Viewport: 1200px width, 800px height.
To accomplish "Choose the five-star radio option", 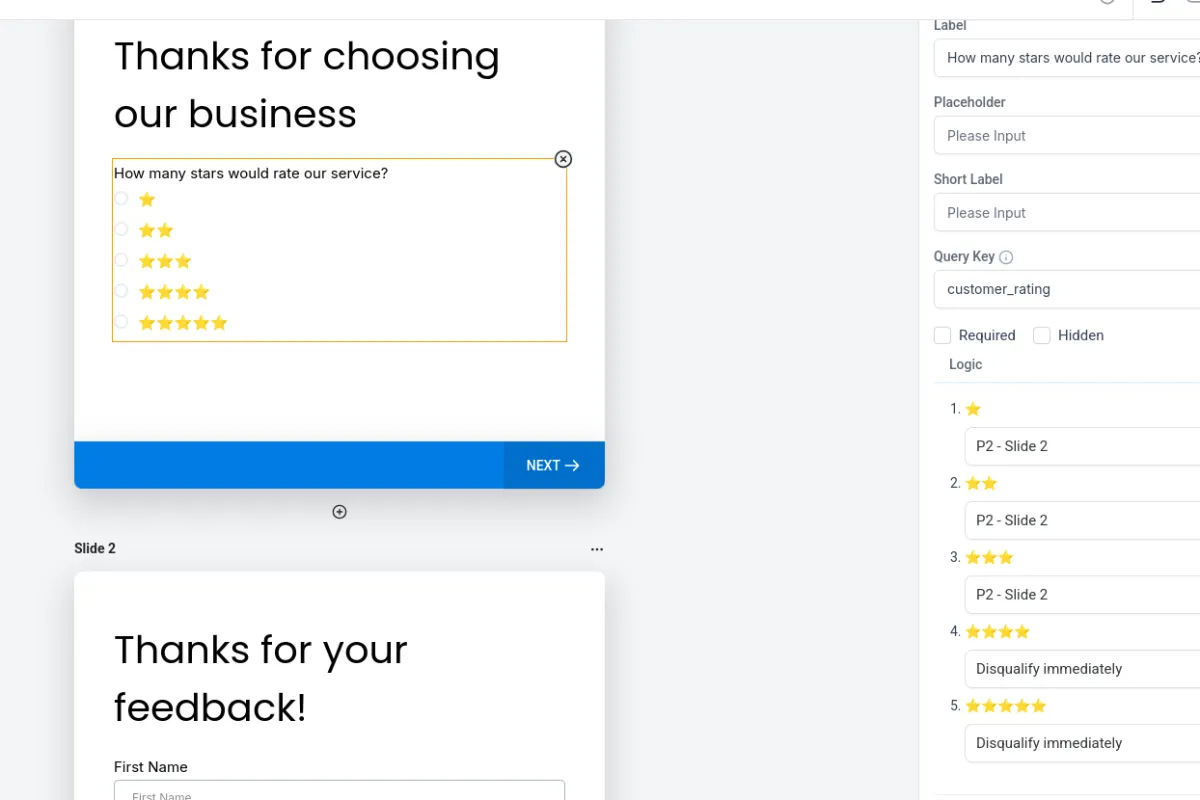I will tap(121, 321).
